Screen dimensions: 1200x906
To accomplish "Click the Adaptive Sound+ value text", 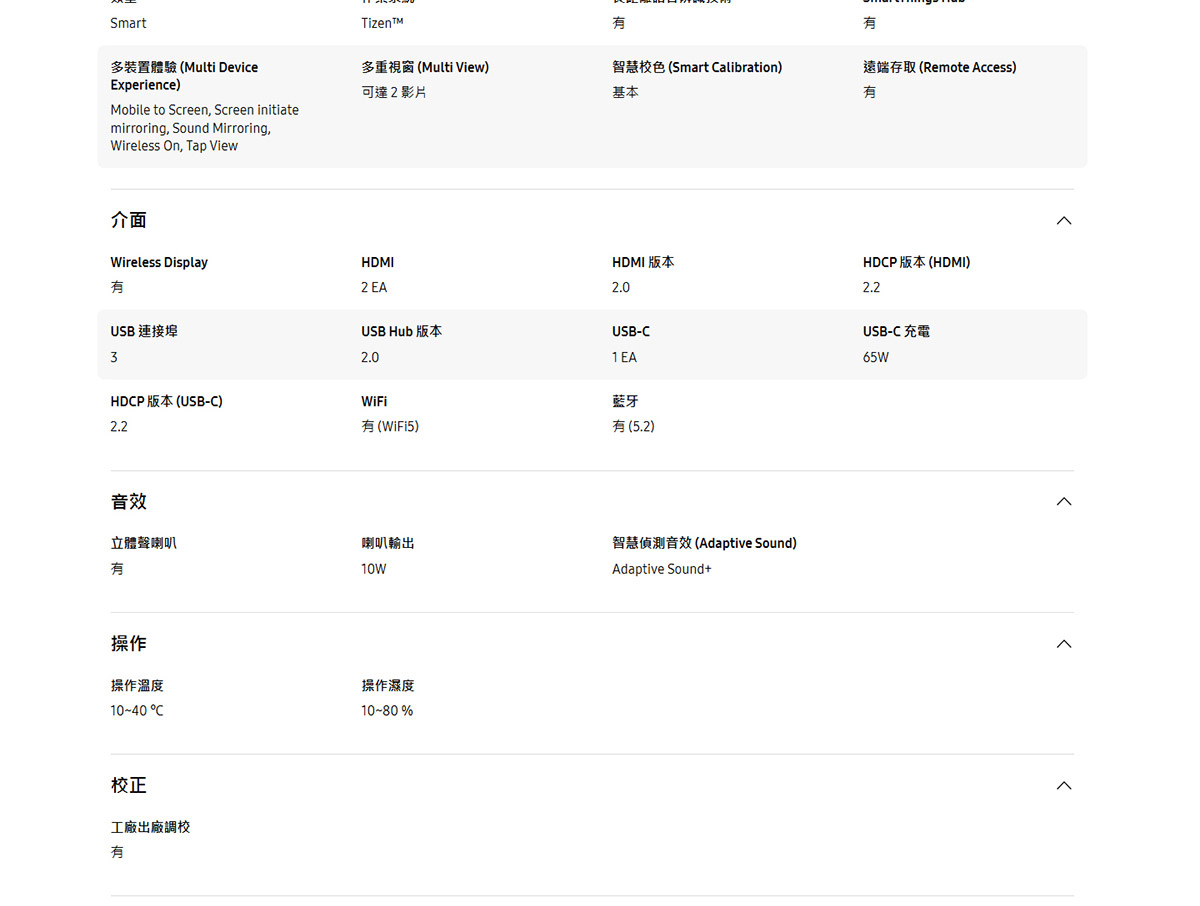I will [661, 569].
